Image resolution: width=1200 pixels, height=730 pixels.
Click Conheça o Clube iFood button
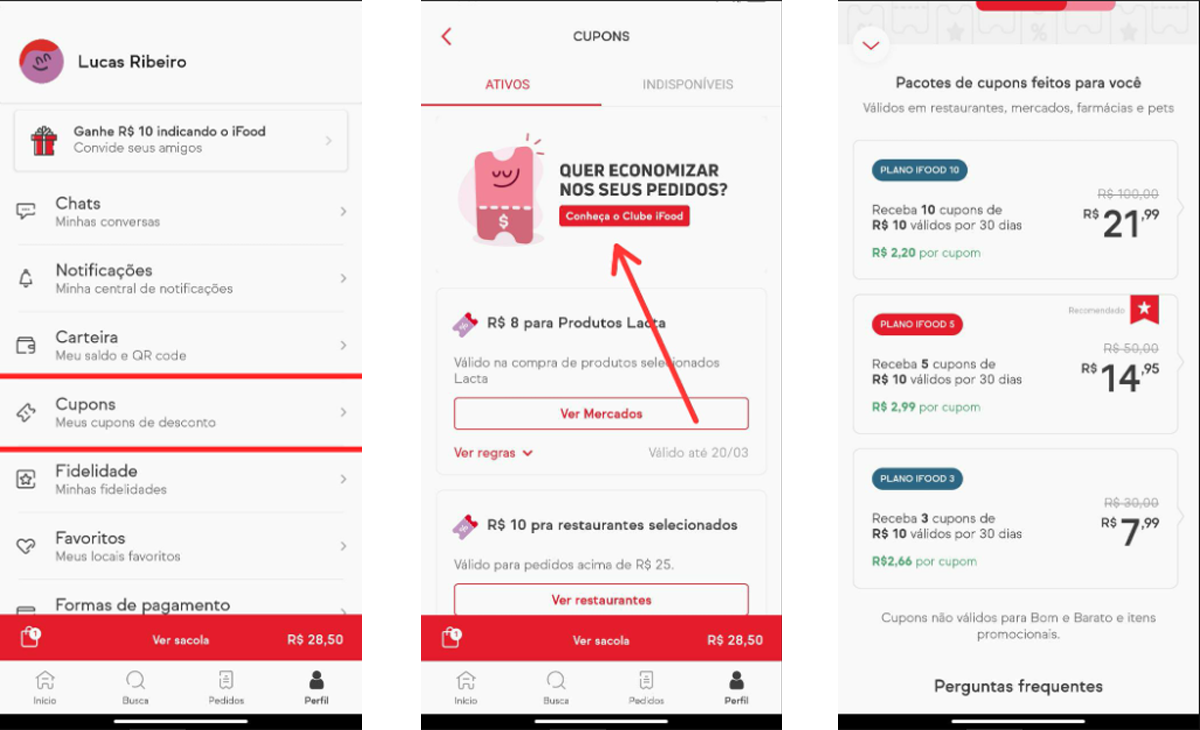624,216
